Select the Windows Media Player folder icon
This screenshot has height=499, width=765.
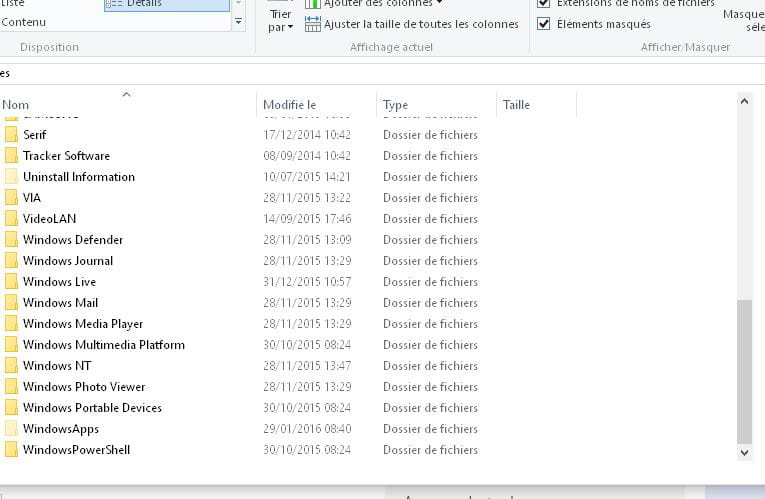click(11, 324)
